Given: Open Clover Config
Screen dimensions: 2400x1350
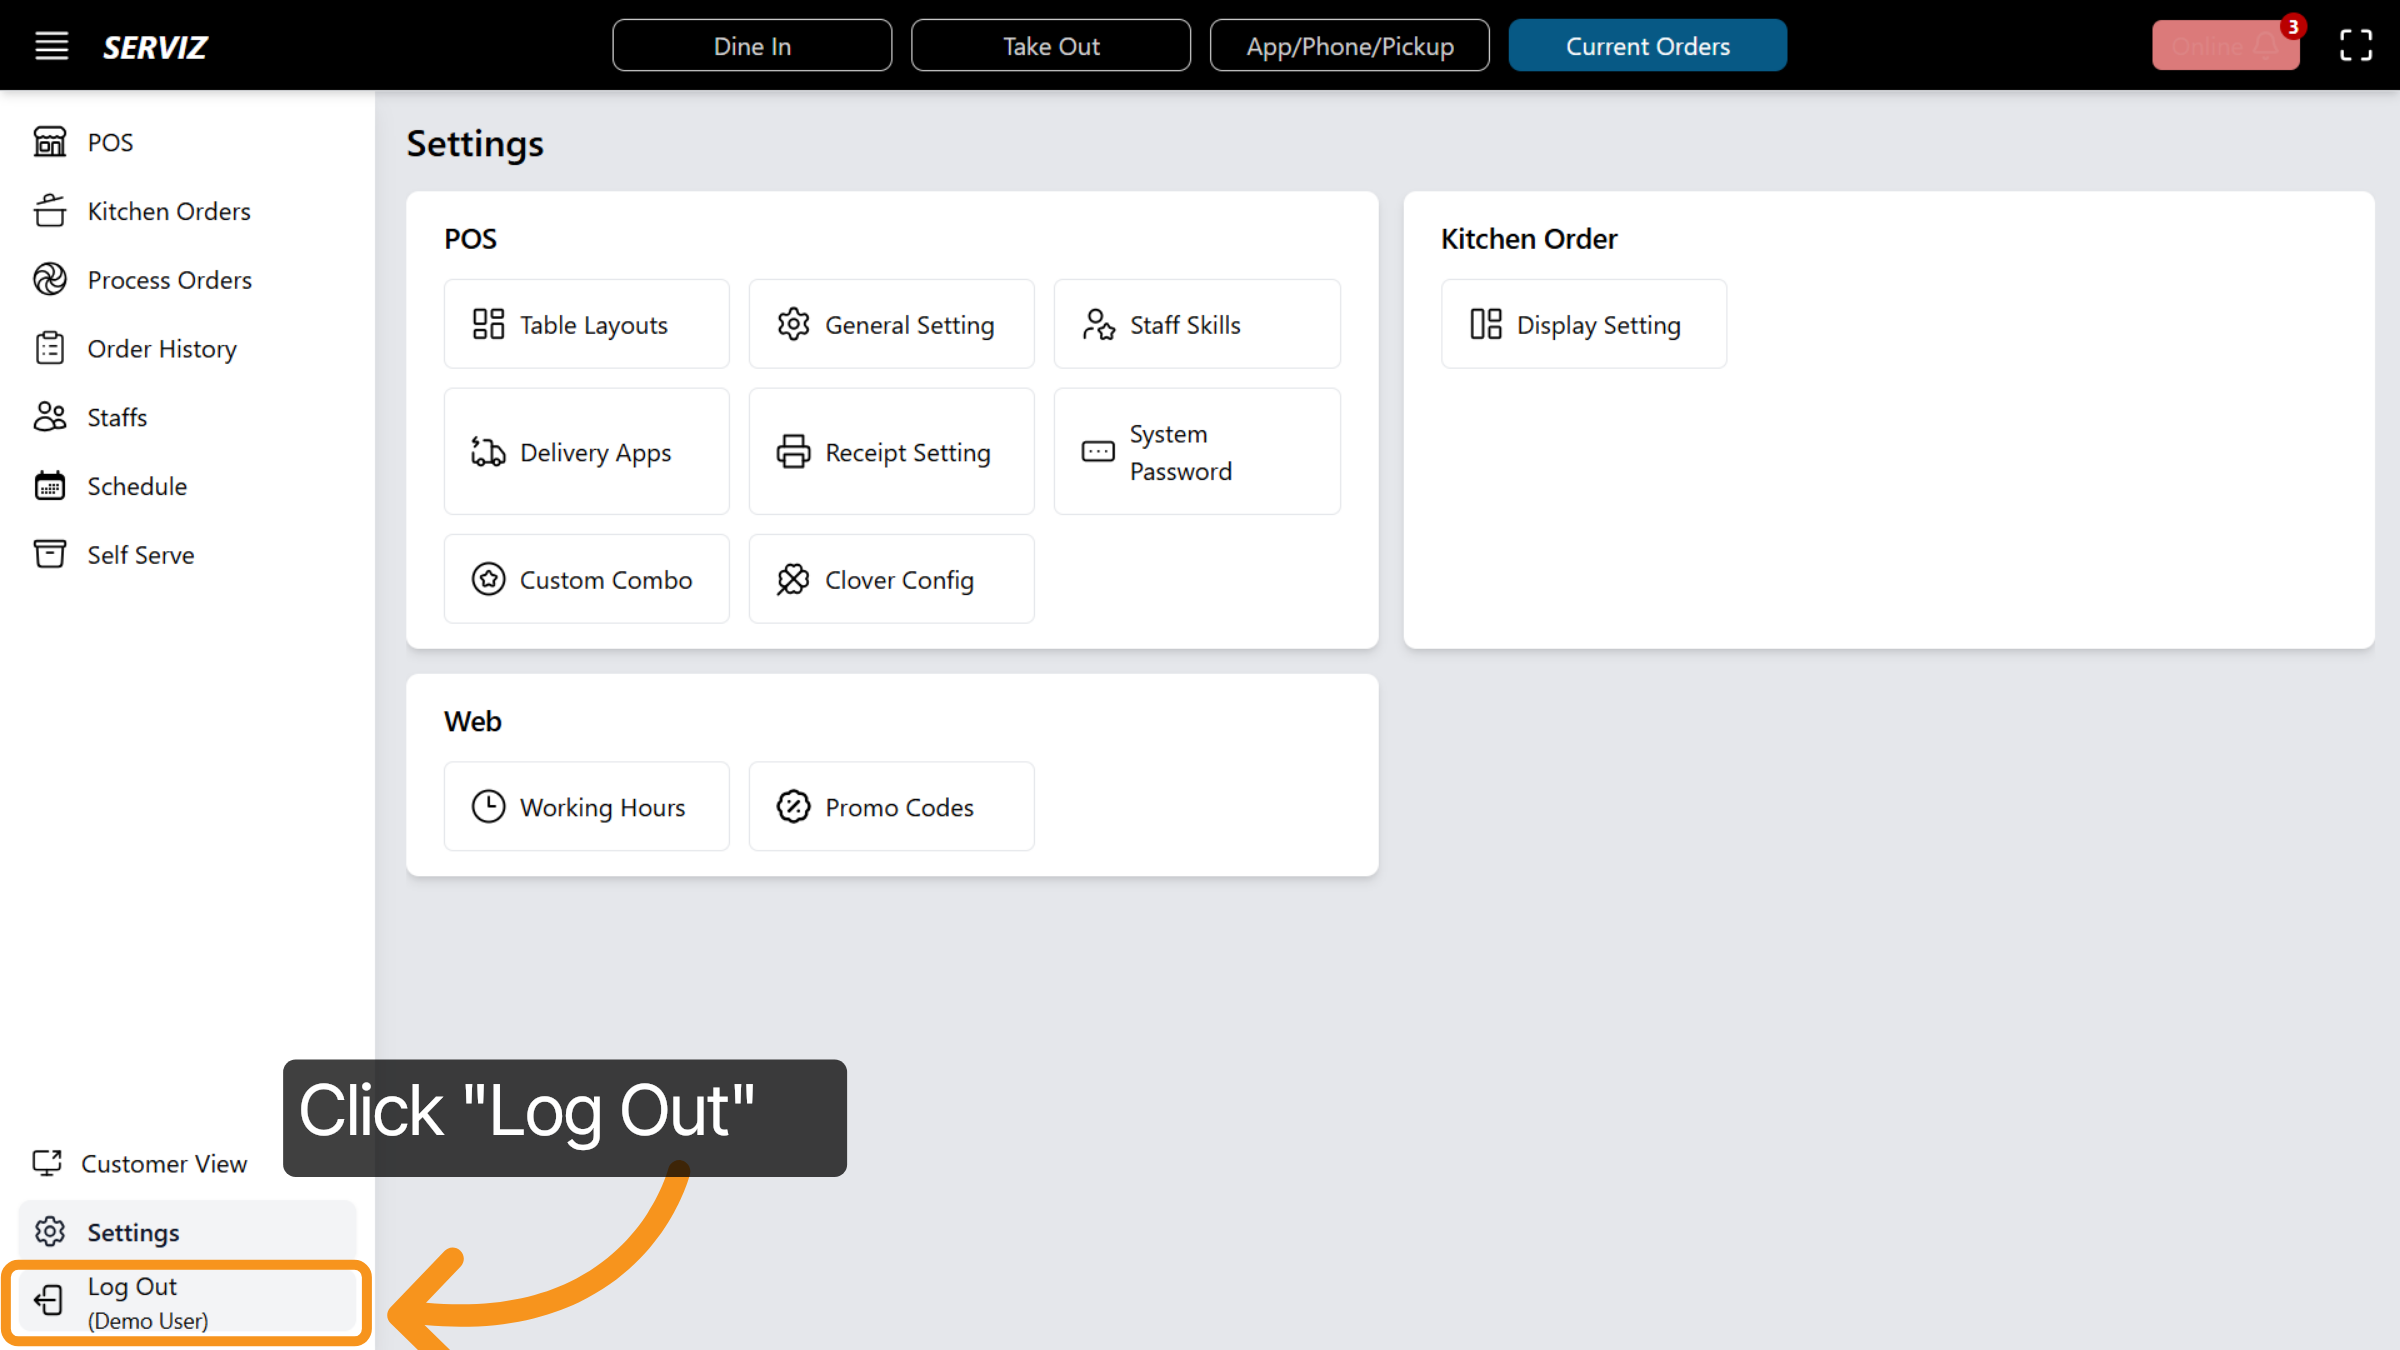Looking at the screenshot, I should [890, 579].
